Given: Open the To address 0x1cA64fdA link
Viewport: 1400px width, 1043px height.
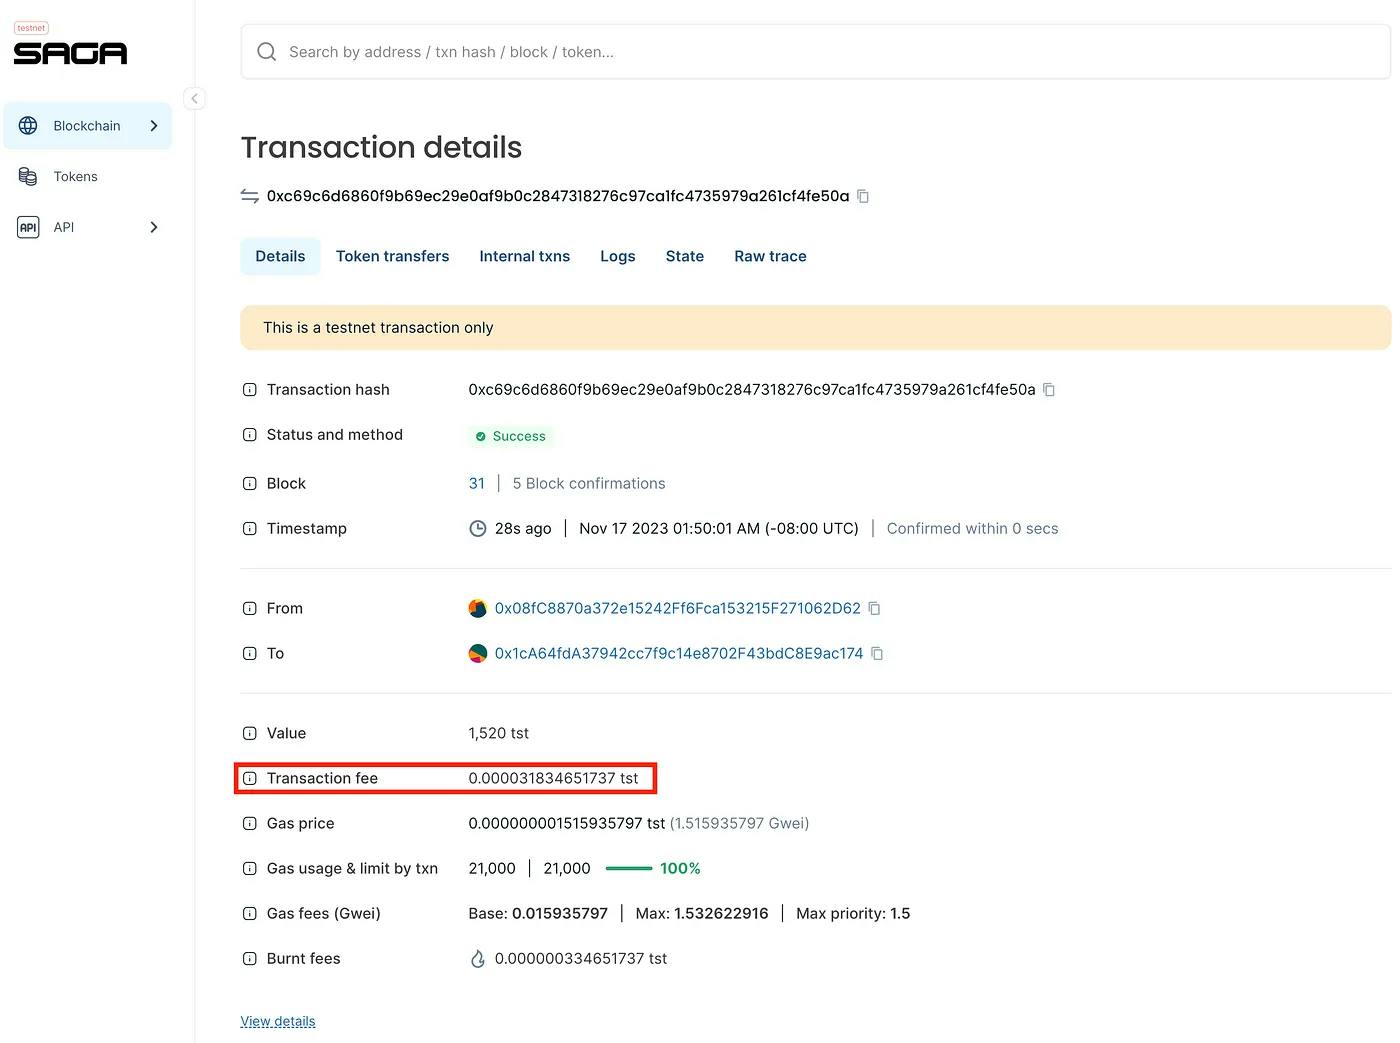Looking at the screenshot, I should tap(678, 653).
